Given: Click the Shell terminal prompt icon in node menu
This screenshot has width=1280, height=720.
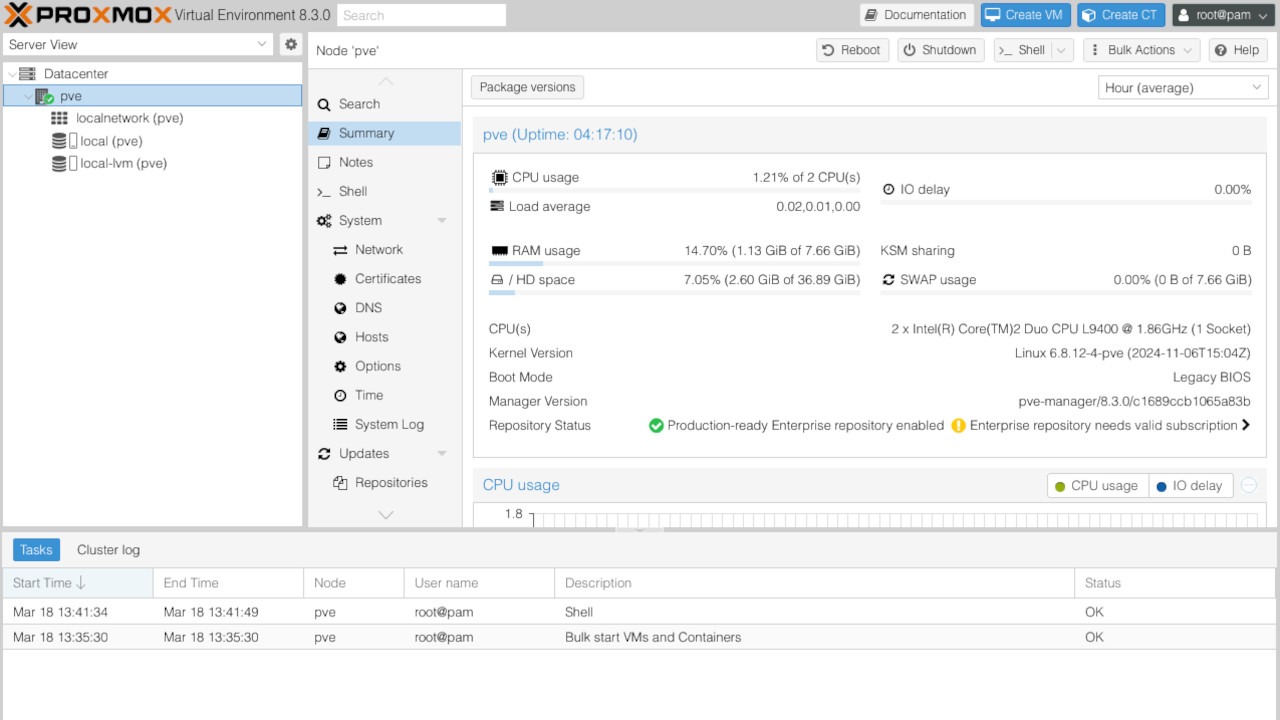Looking at the screenshot, I should 324,191.
